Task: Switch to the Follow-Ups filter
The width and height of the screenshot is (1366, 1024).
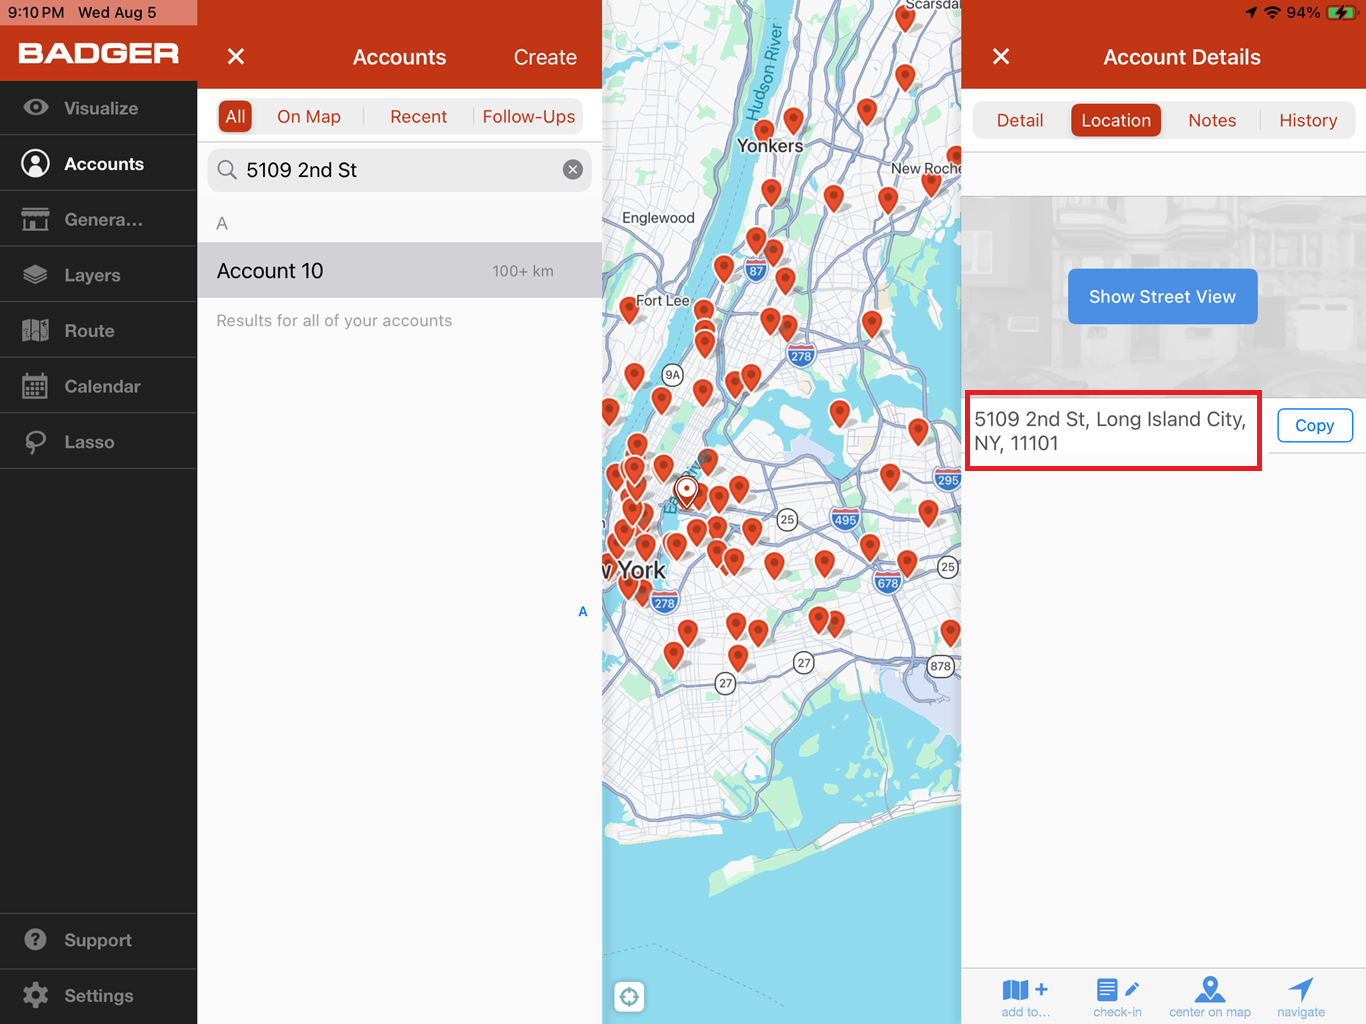Action: coord(529,117)
